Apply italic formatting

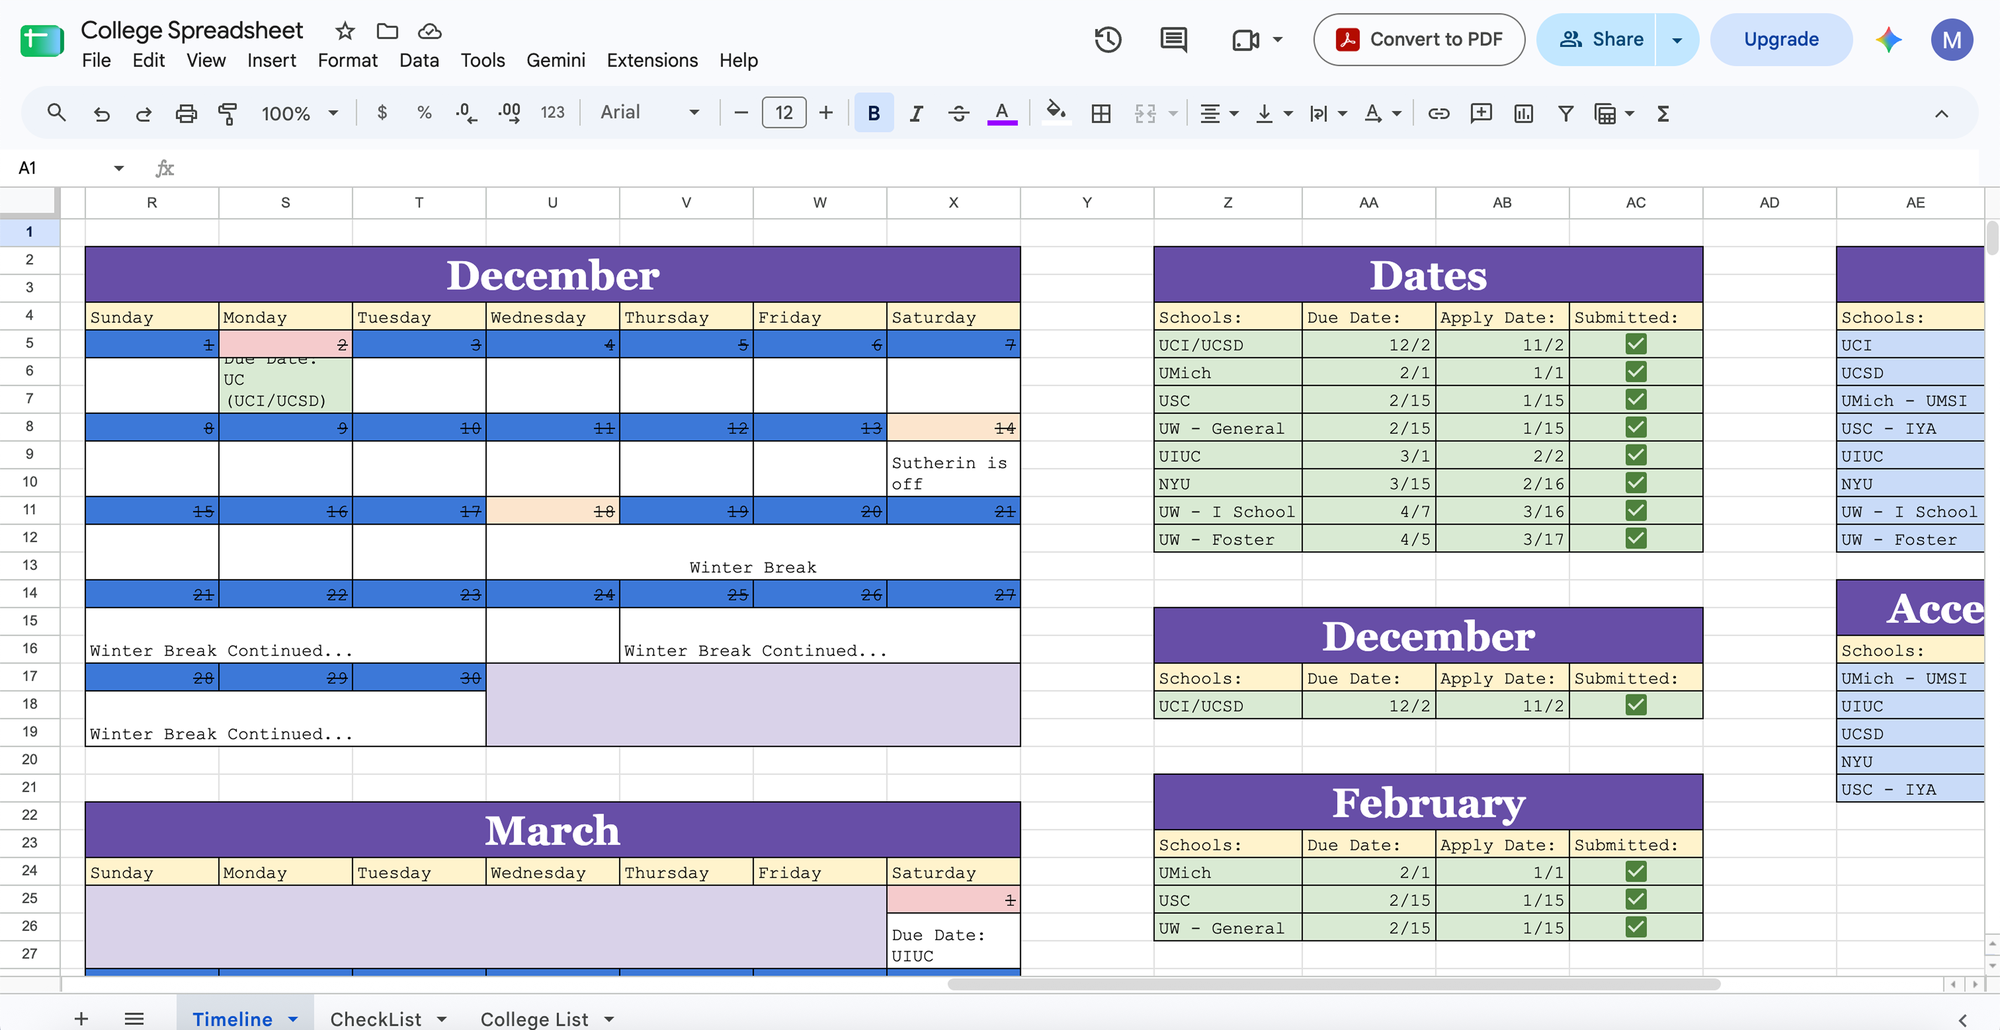[x=916, y=114]
